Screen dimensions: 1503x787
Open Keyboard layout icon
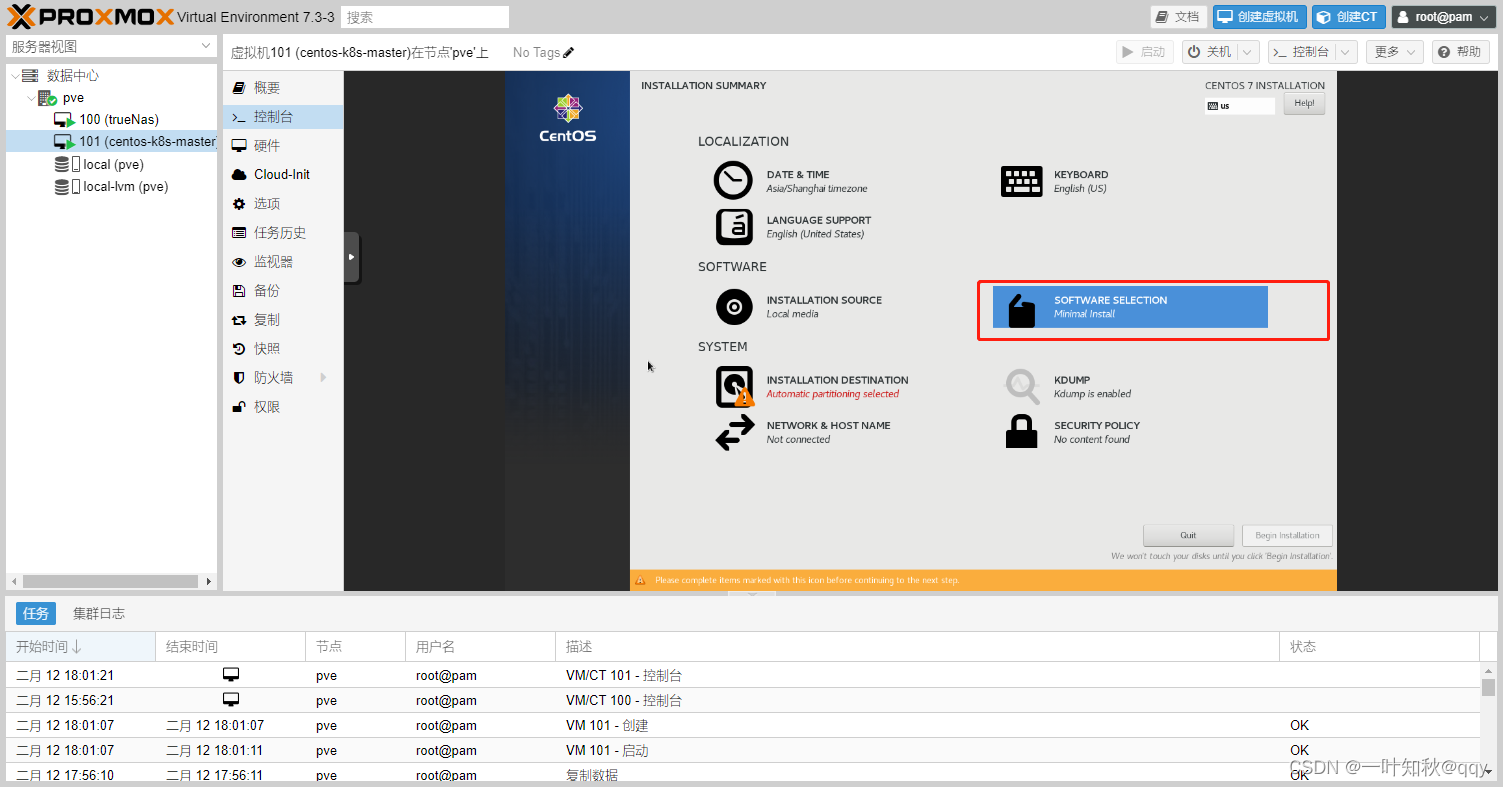click(x=1021, y=181)
